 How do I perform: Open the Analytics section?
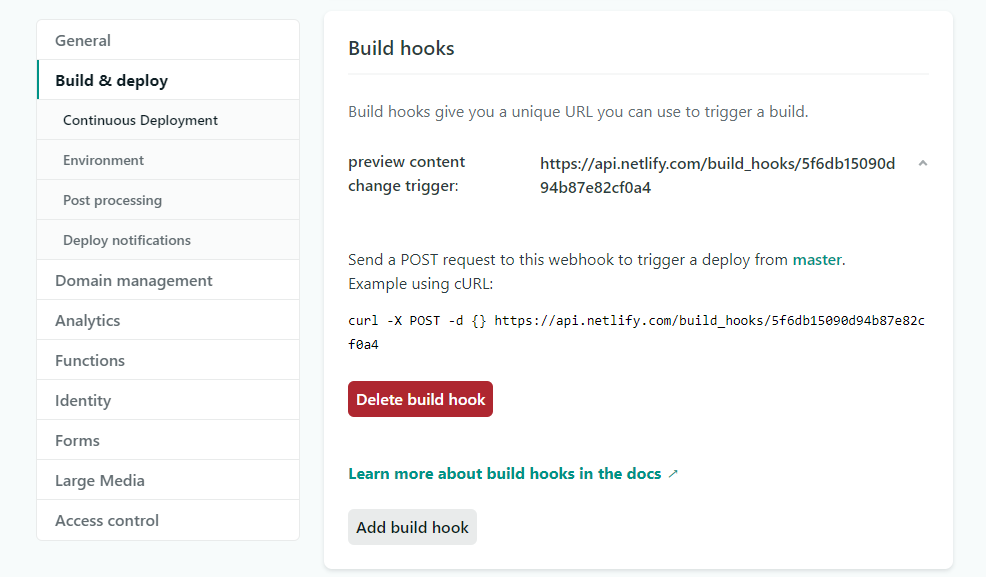coord(87,320)
